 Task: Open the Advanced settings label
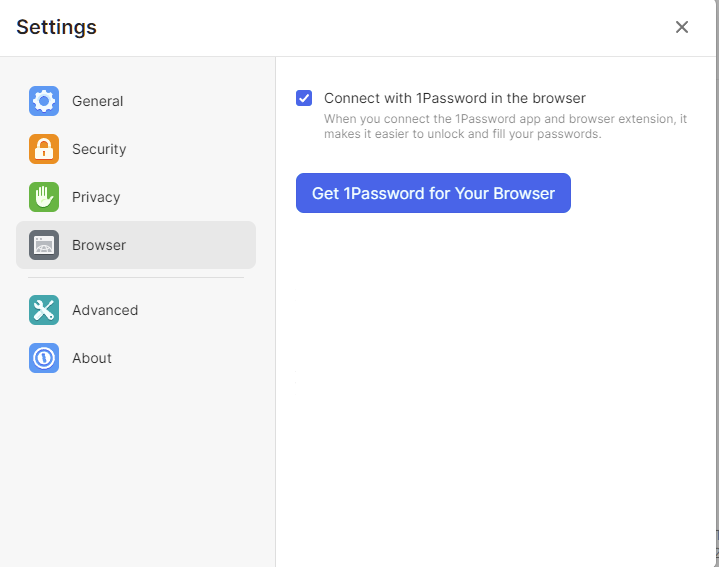pyautogui.click(x=105, y=310)
